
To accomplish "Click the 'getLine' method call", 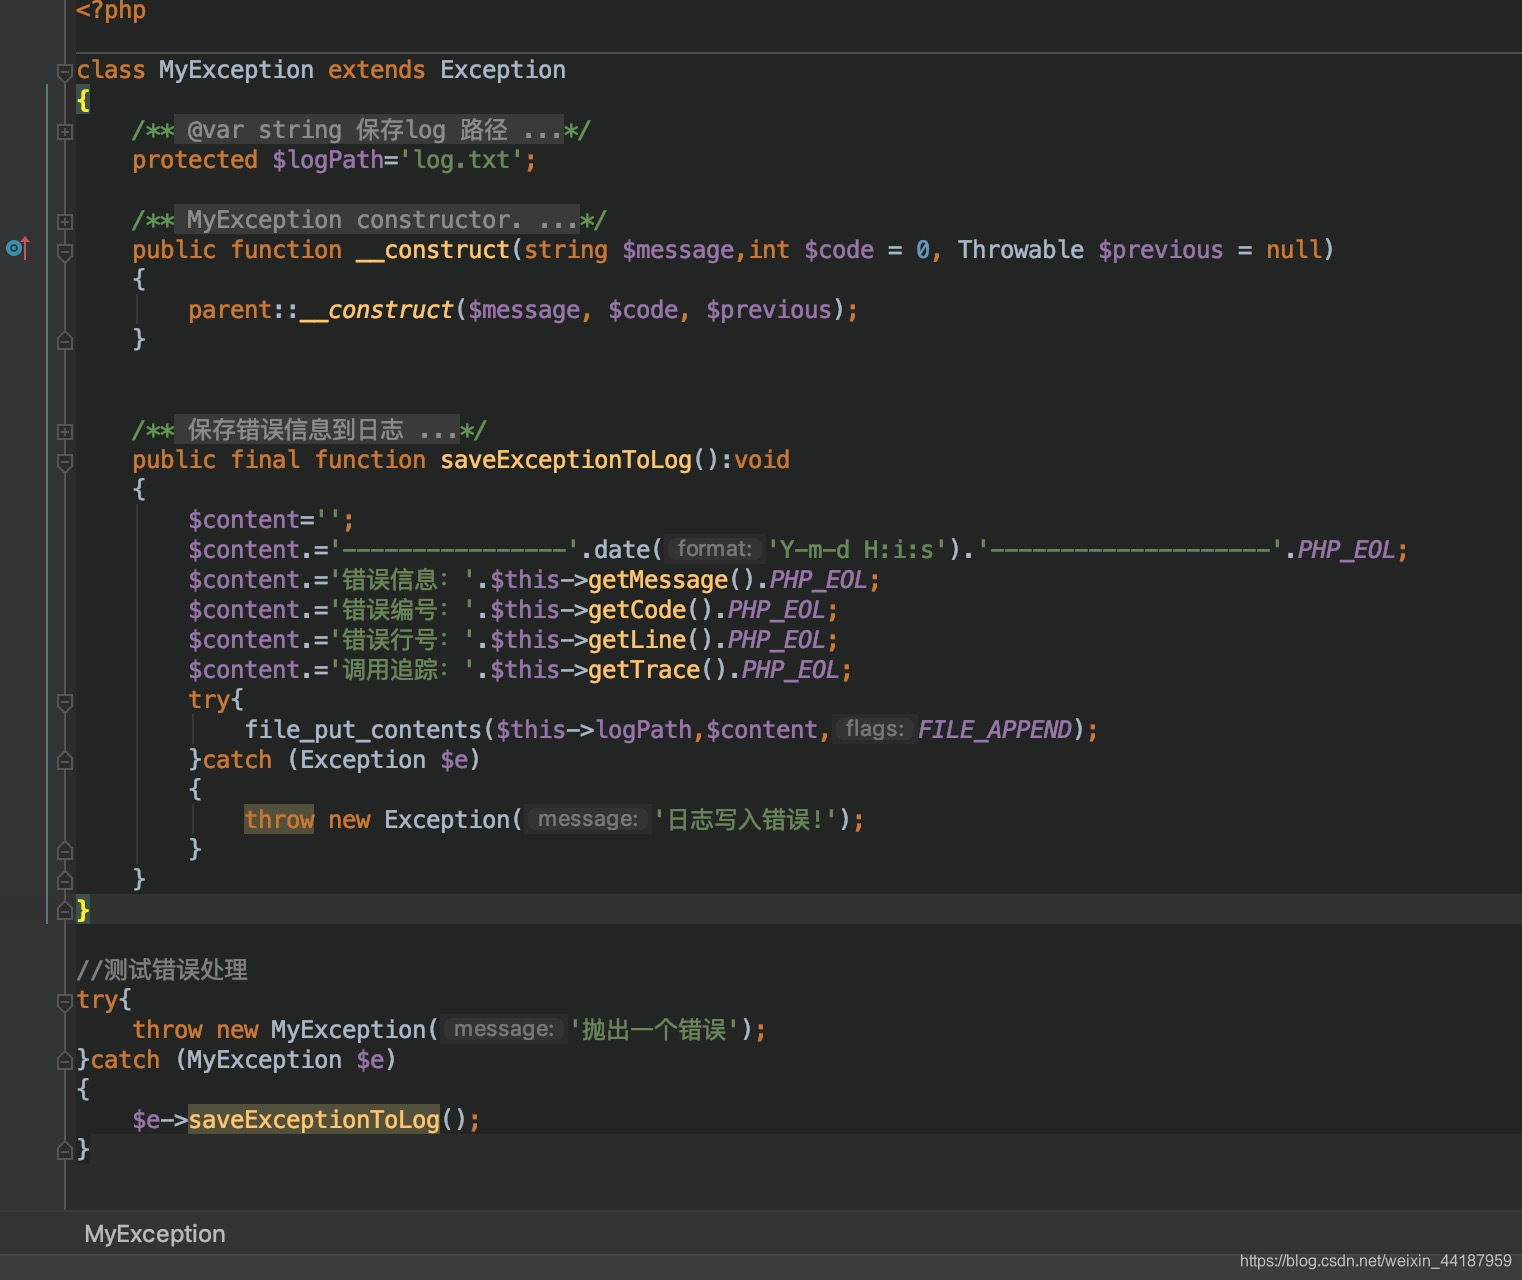I will (636, 640).
